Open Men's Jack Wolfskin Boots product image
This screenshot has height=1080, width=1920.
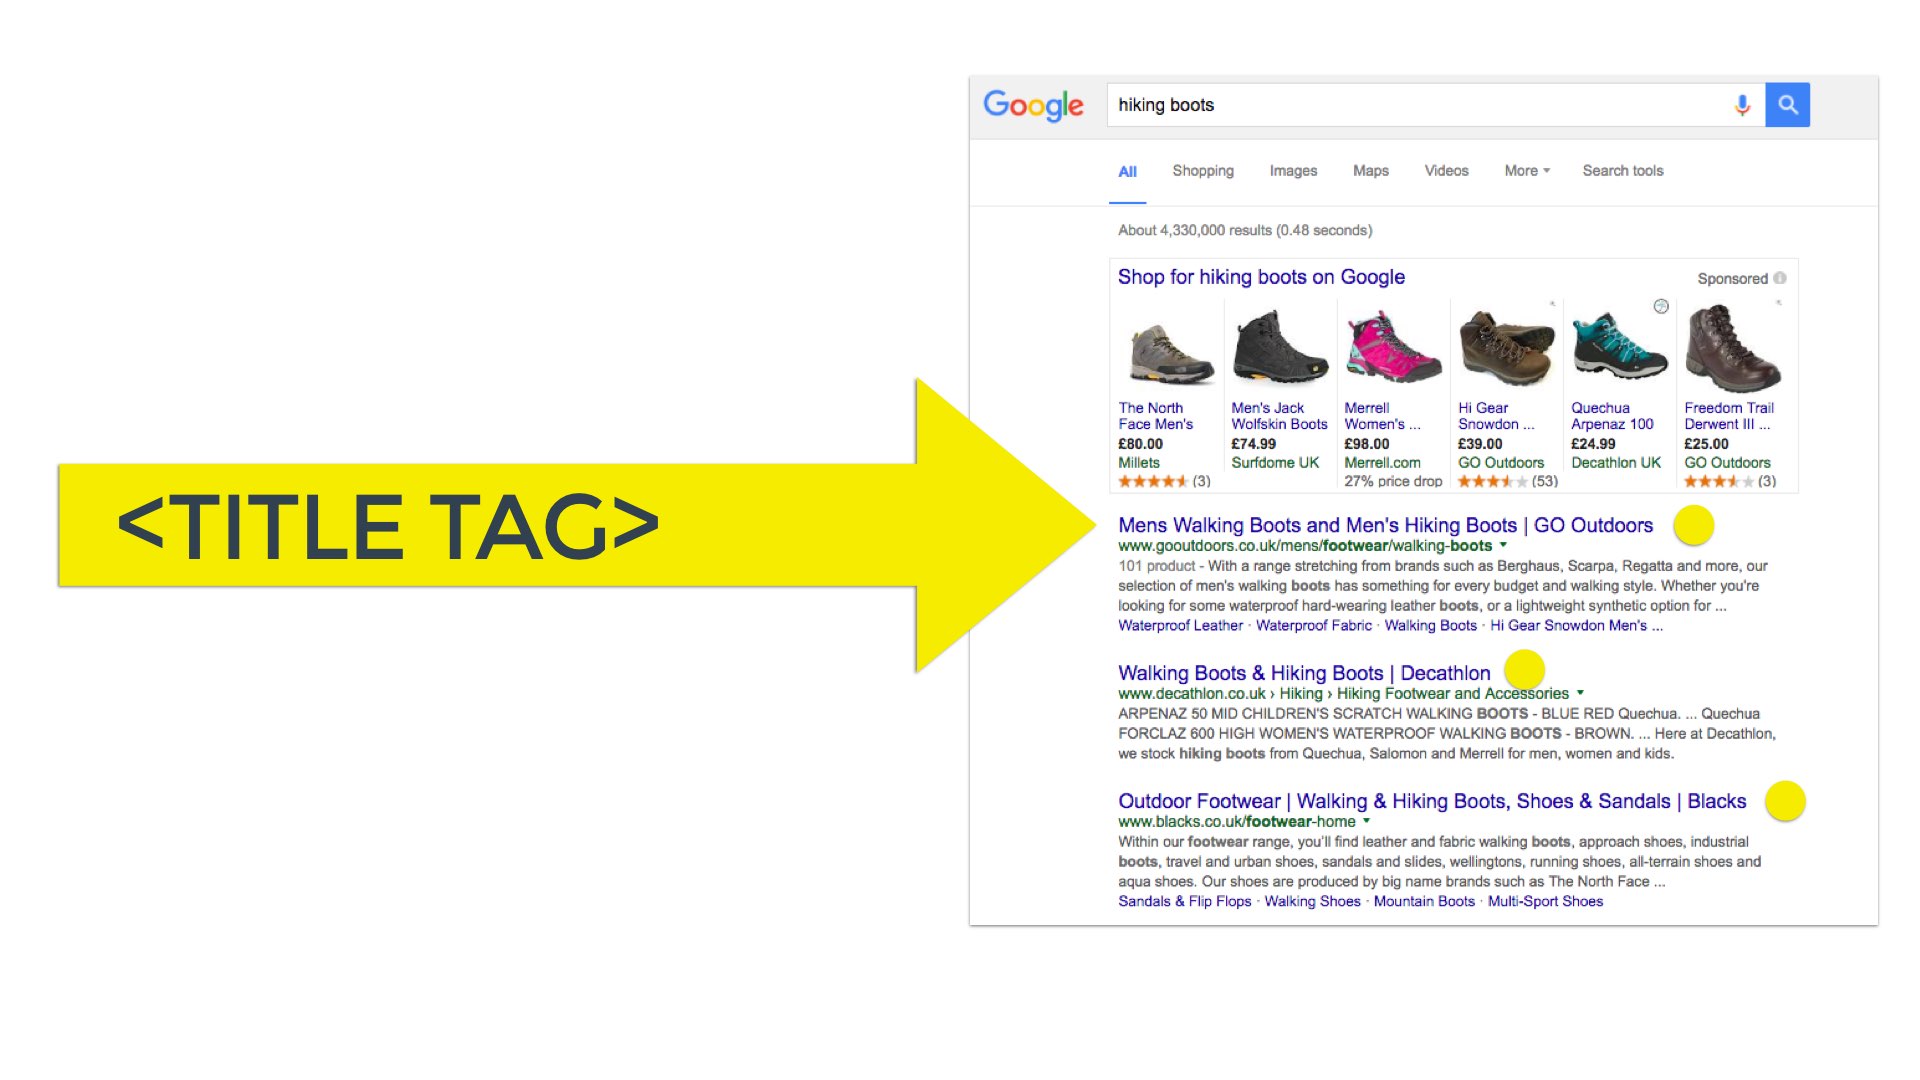click(x=1279, y=347)
